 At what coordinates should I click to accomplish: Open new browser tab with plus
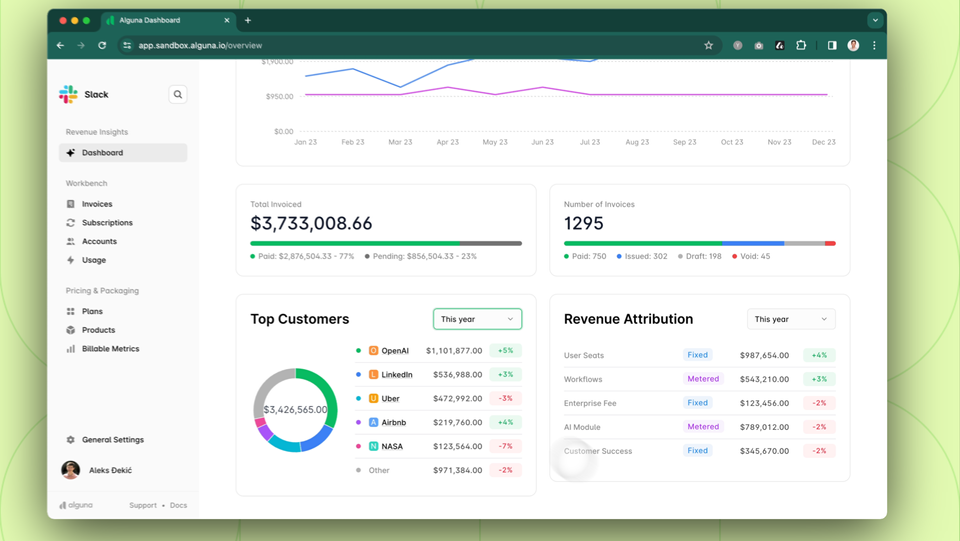tap(248, 20)
